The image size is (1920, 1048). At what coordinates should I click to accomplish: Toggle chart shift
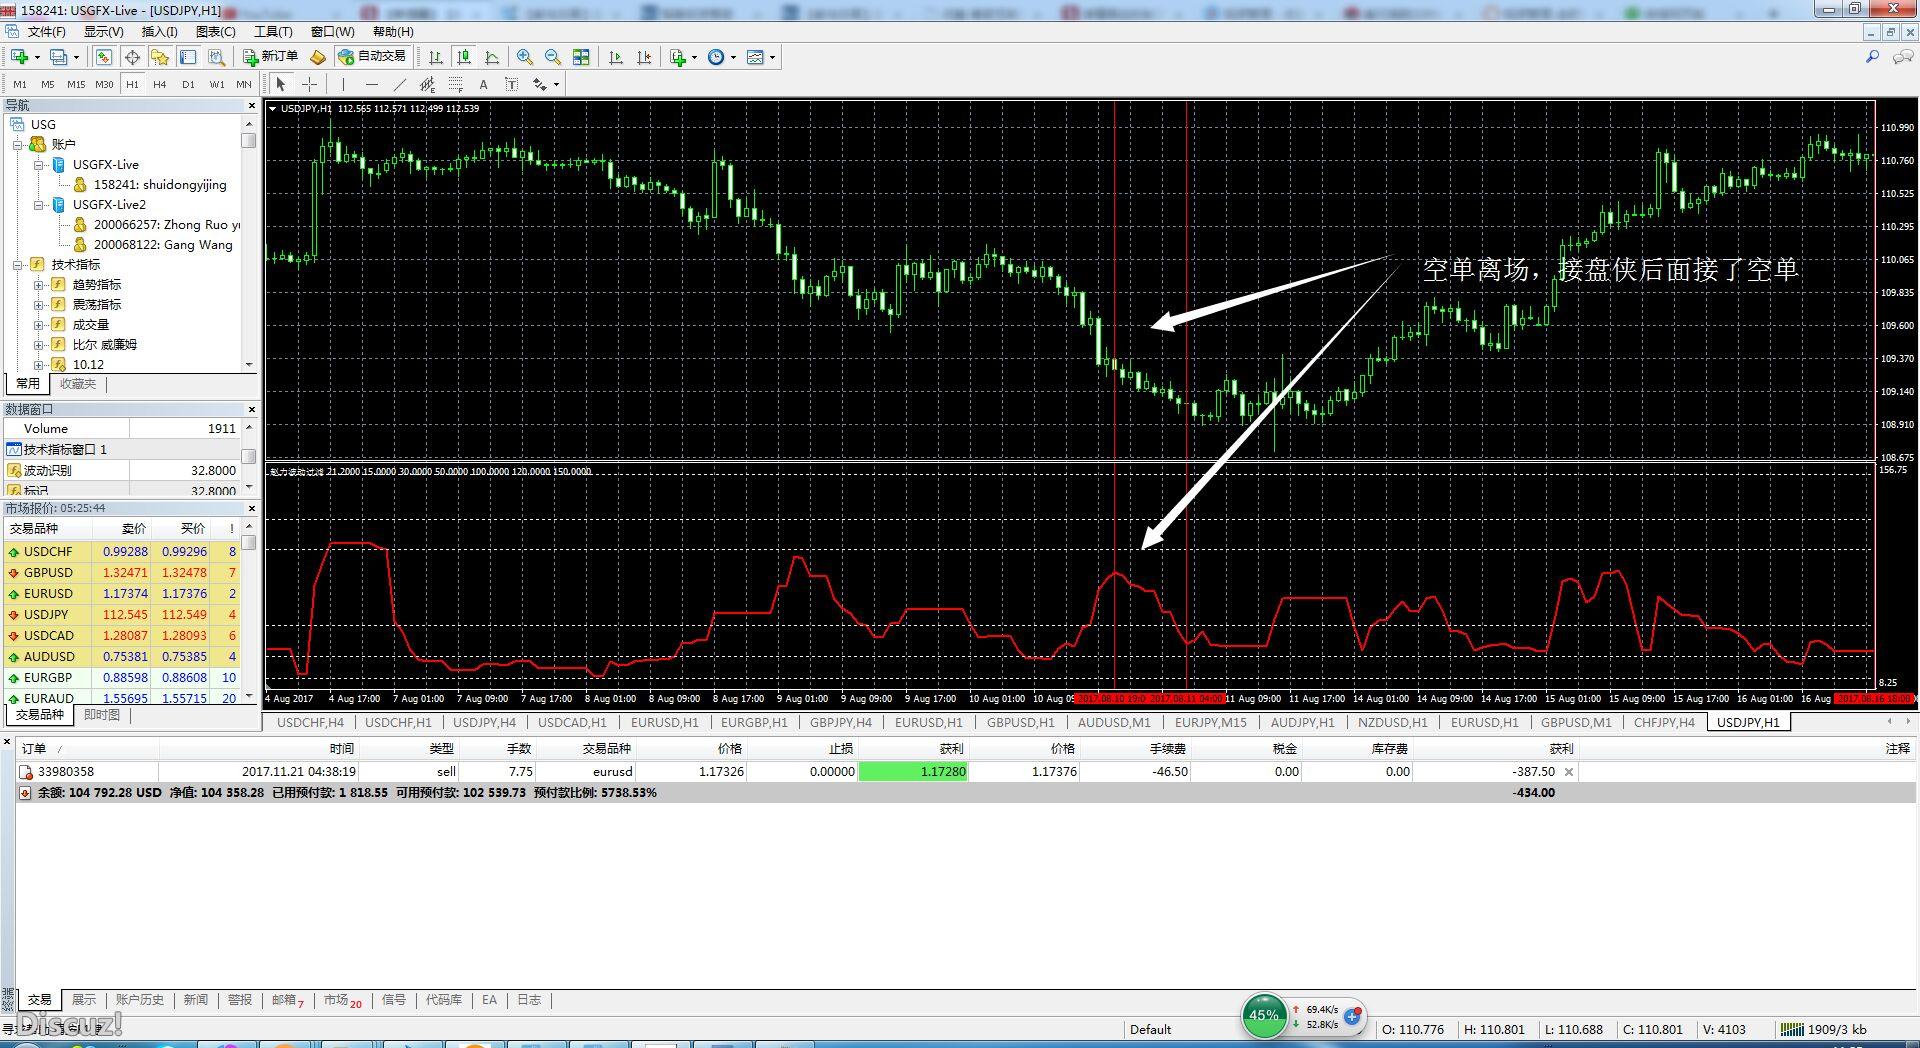[644, 57]
